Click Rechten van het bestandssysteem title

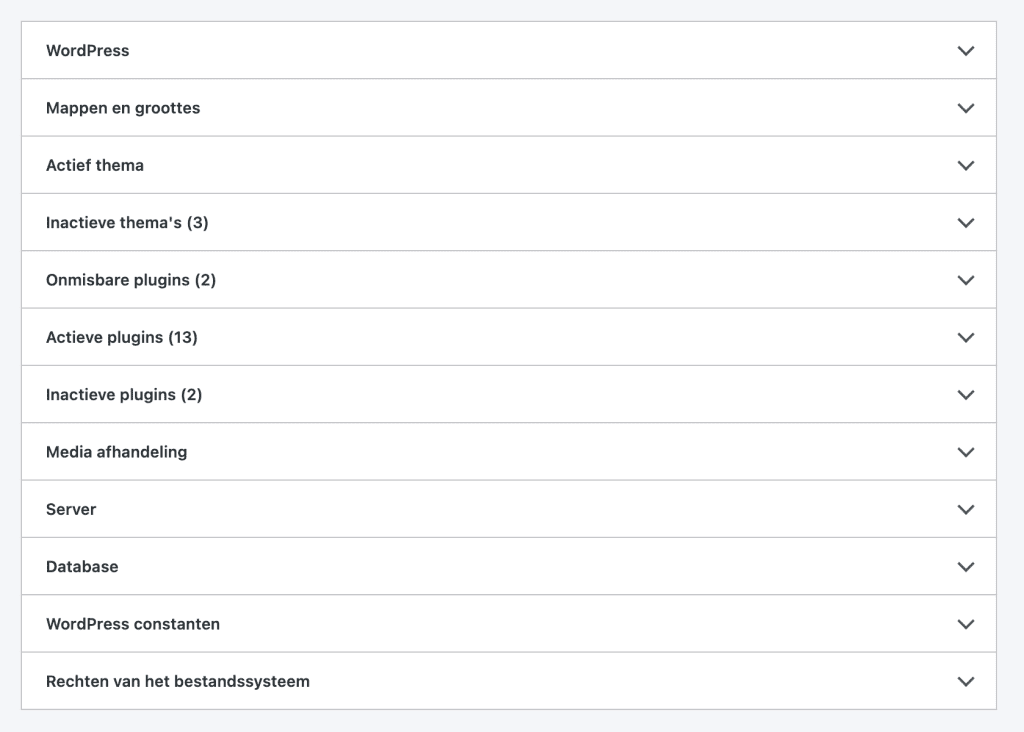[178, 682]
